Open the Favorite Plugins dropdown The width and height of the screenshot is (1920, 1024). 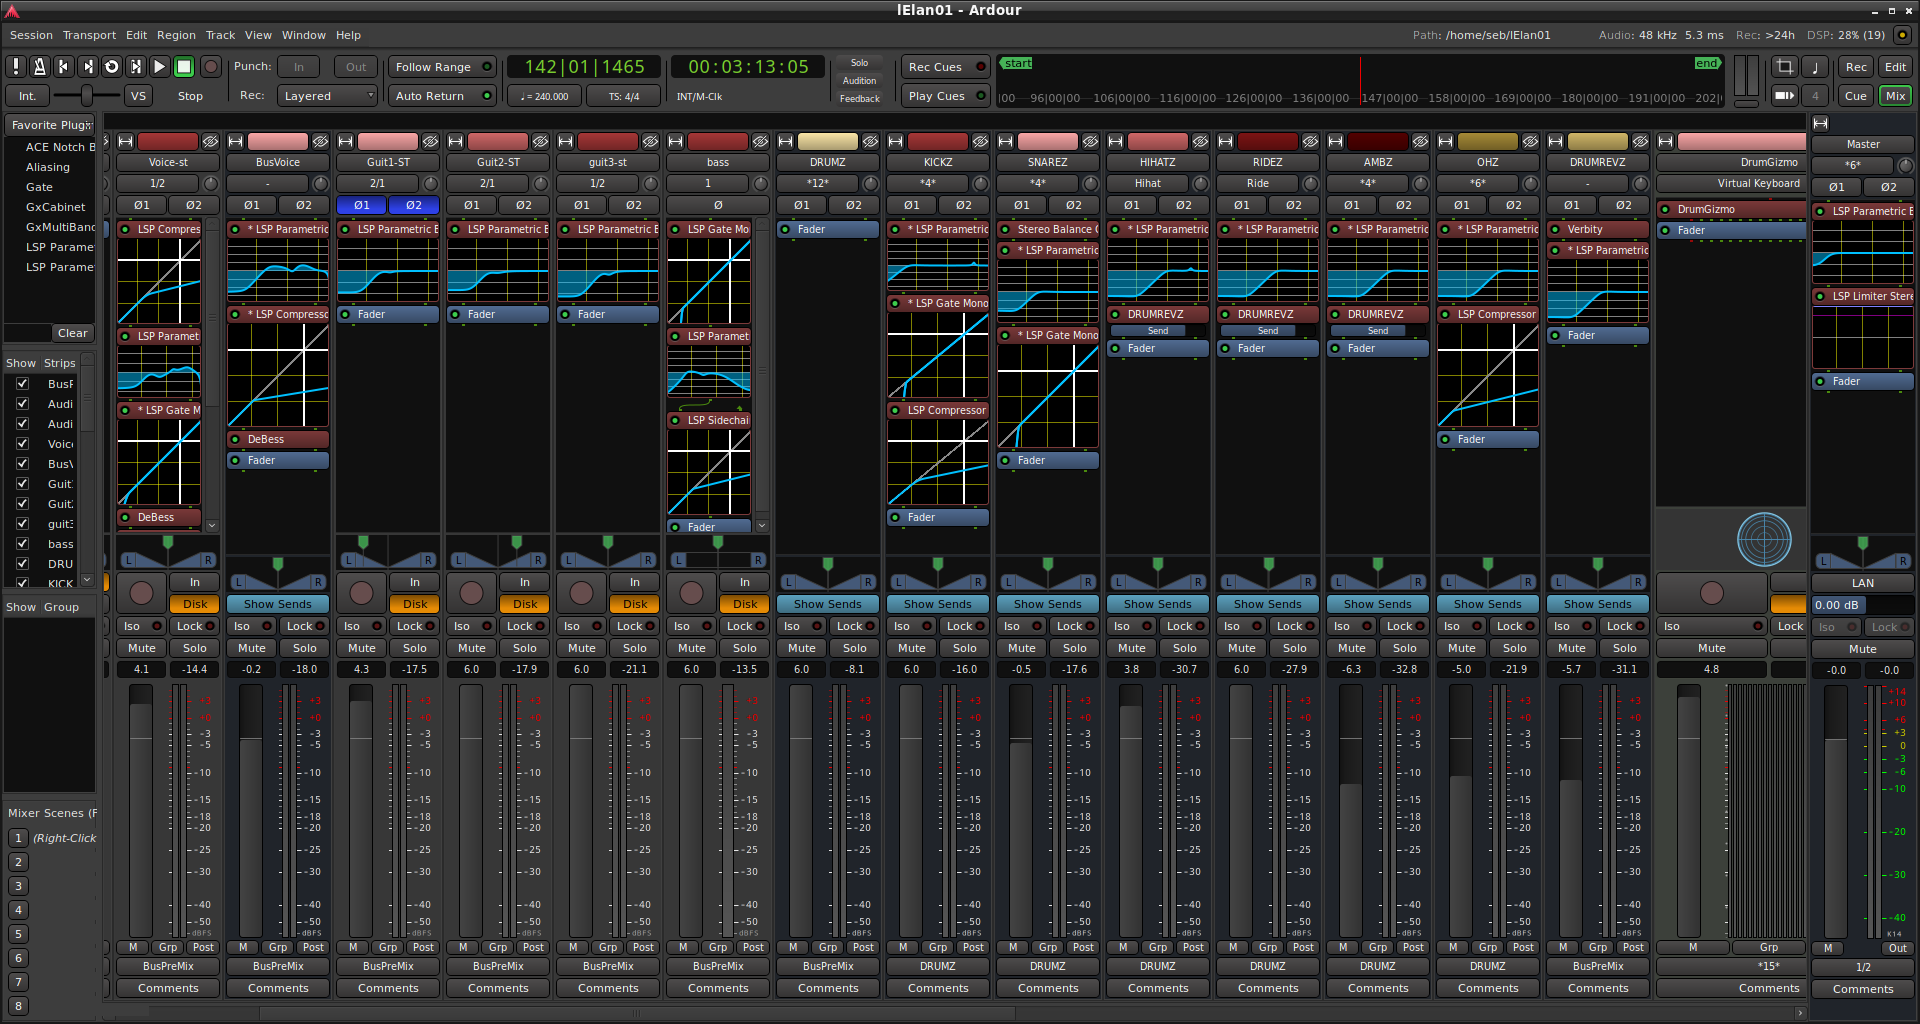point(51,125)
